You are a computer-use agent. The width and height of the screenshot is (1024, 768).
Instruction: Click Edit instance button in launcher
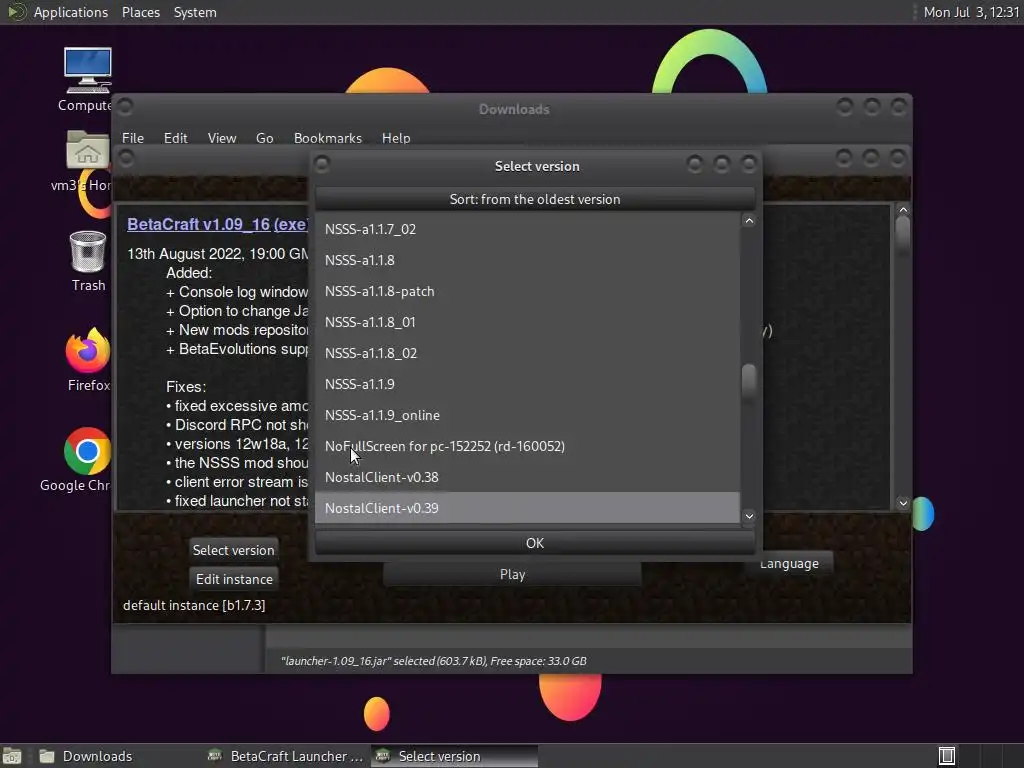(234, 579)
